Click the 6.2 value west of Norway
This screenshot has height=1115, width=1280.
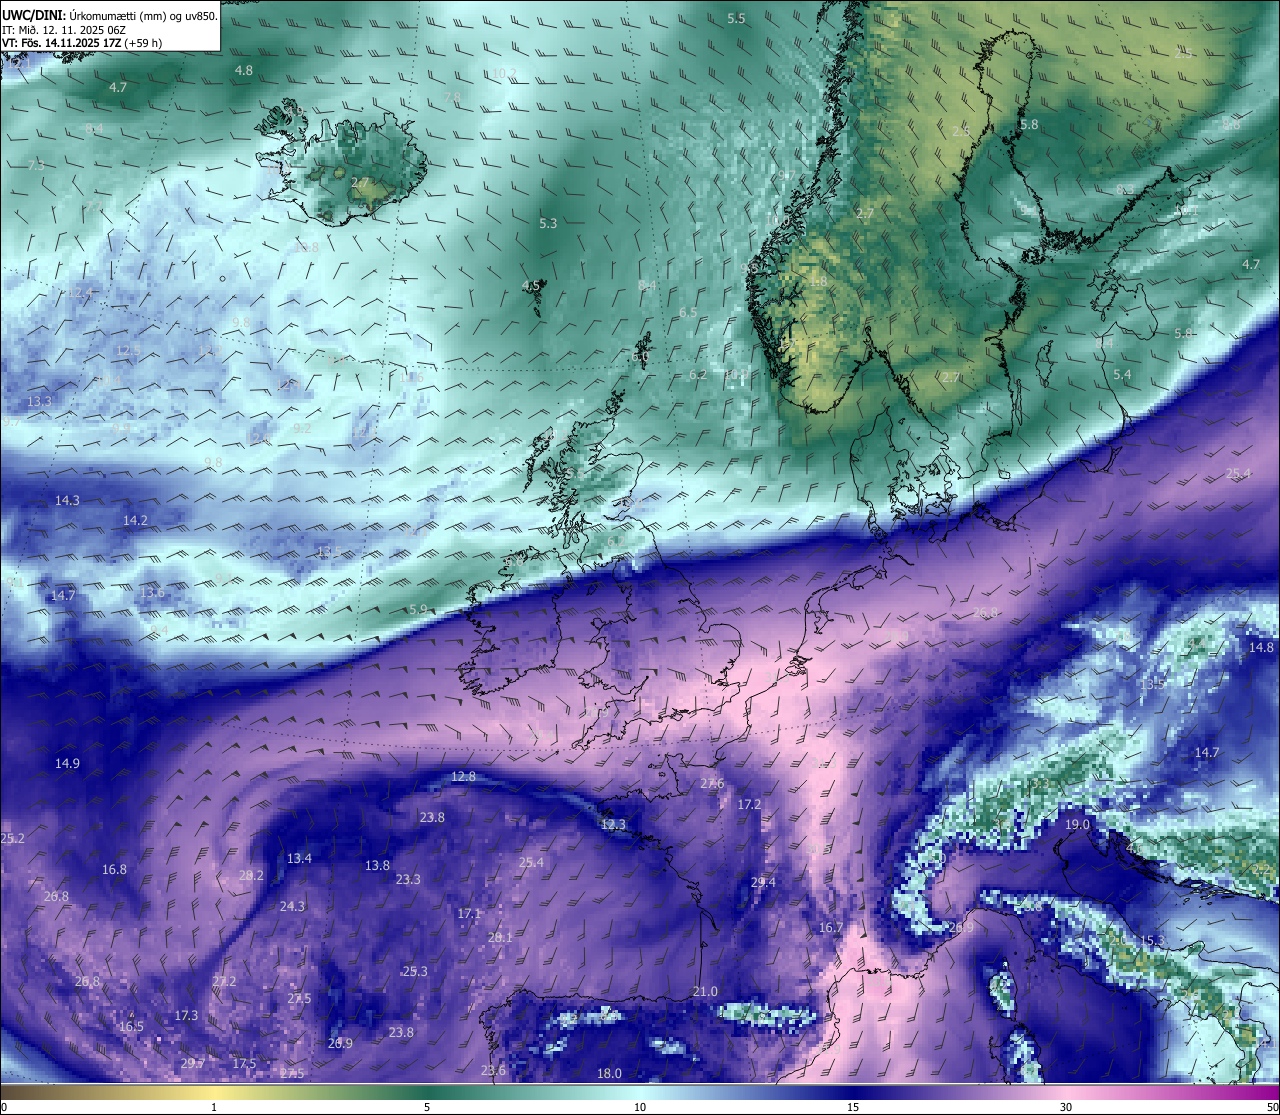tap(698, 375)
